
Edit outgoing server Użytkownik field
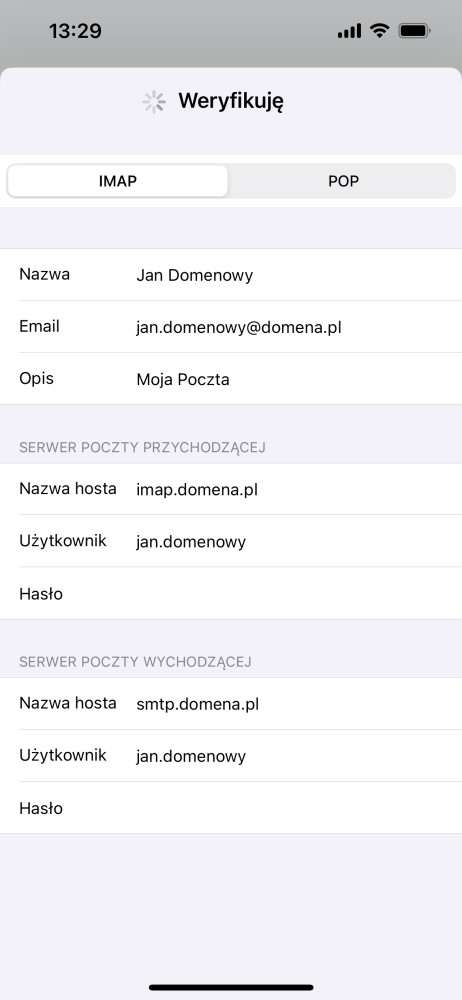coord(231,756)
